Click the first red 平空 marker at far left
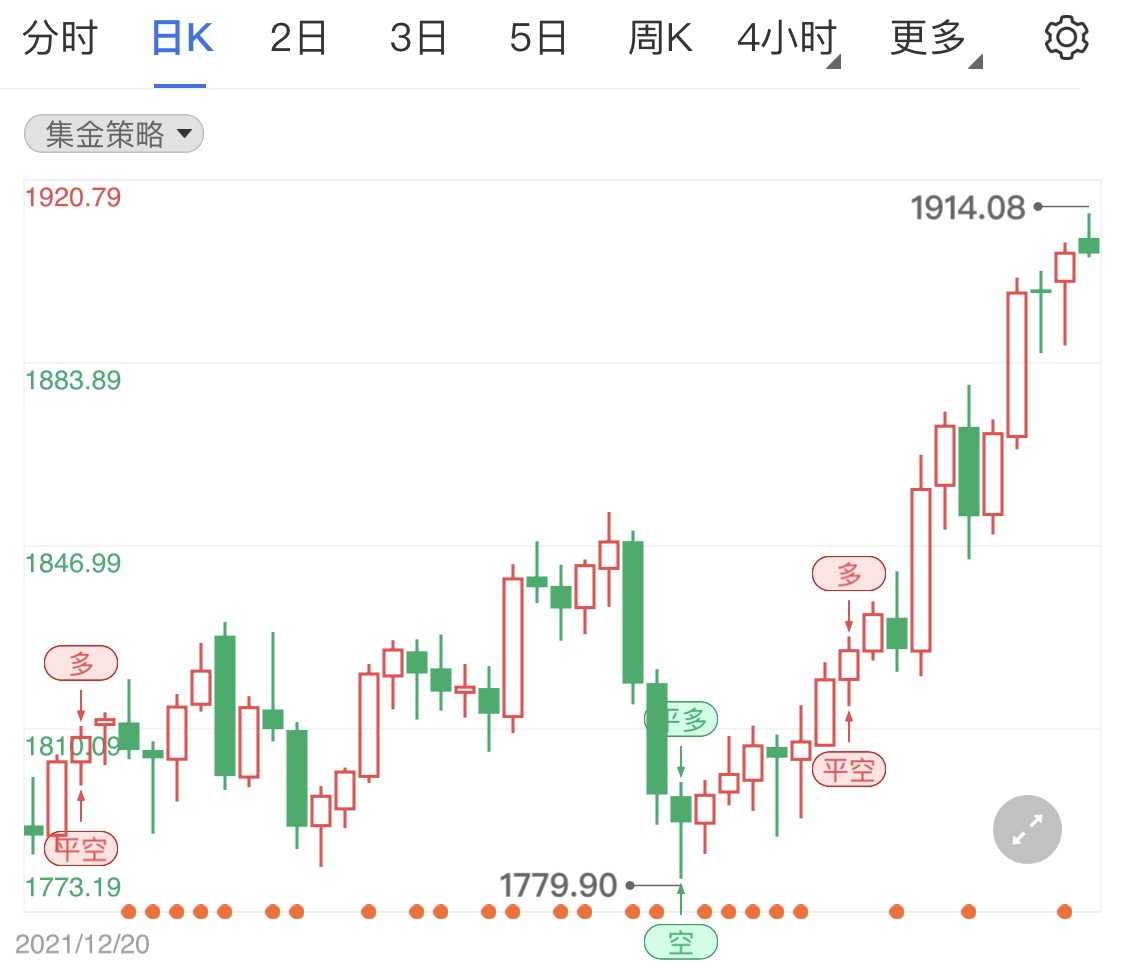The image size is (1125, 973). click(82, 849)
